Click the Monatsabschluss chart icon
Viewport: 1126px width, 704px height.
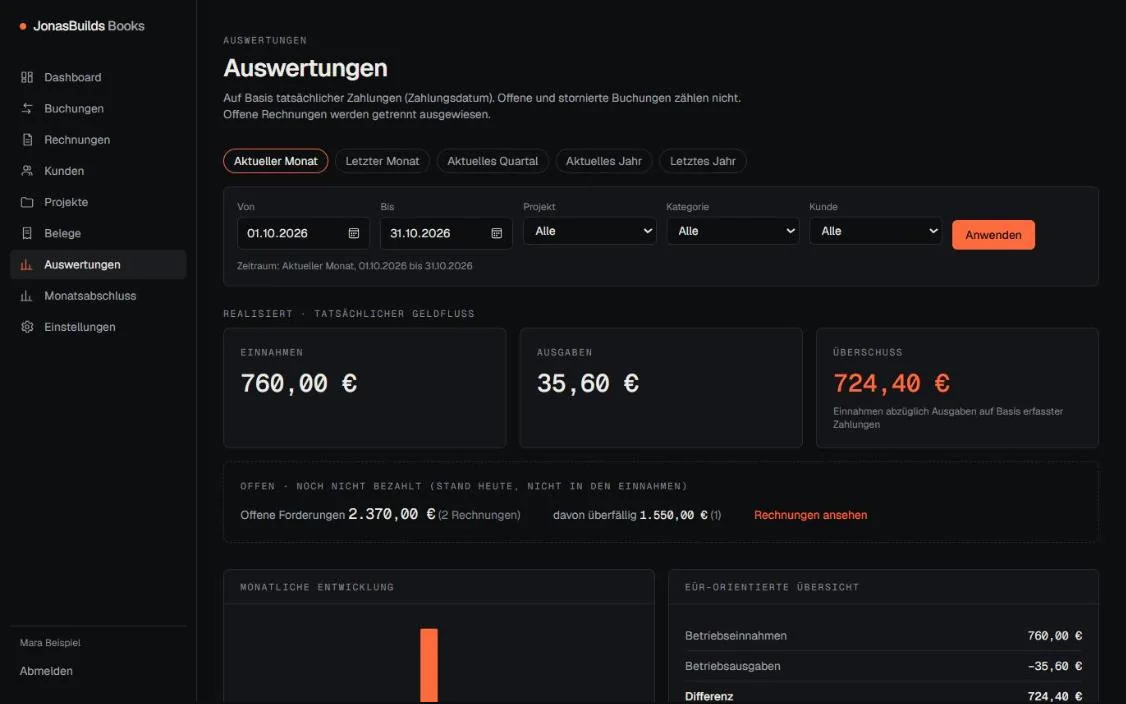(x=27, y=296)
